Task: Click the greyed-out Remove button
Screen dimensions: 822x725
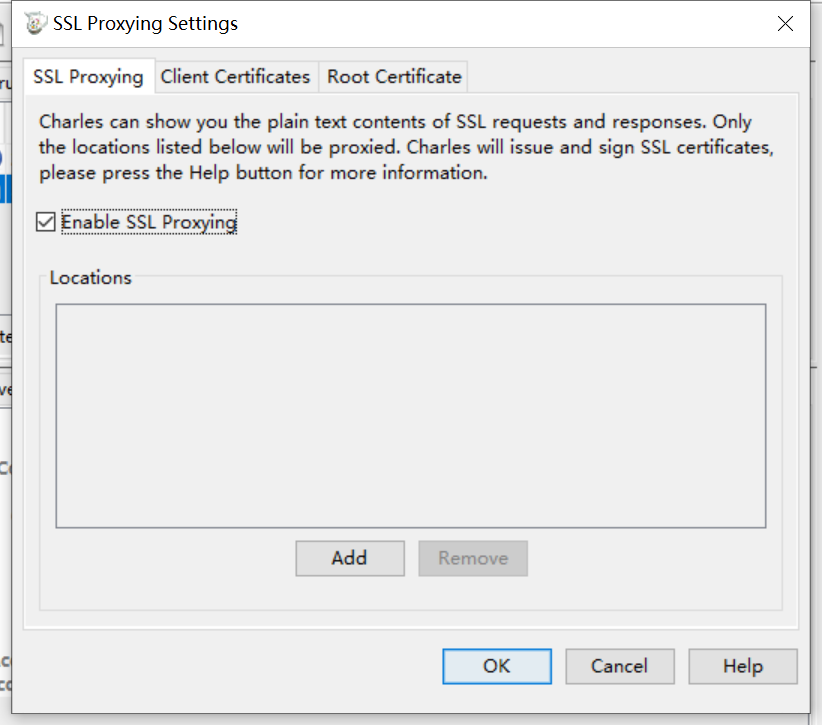Action: pos(473,558)
